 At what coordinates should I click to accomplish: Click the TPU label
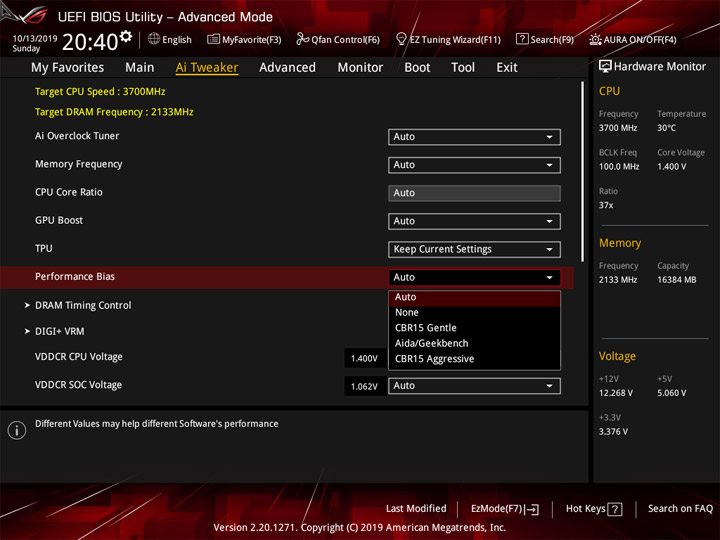pyautogui.click(x=44, y=248)
